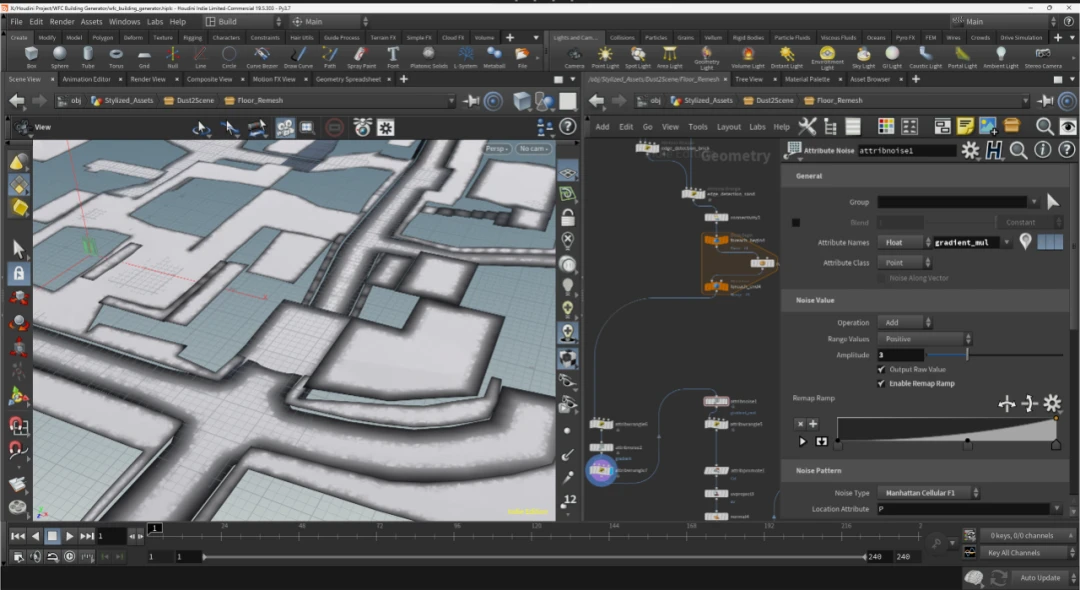Screen dimensions: 1080x590
Task: Toggle Output Raw Value checkbox
Action: [881, 369]
